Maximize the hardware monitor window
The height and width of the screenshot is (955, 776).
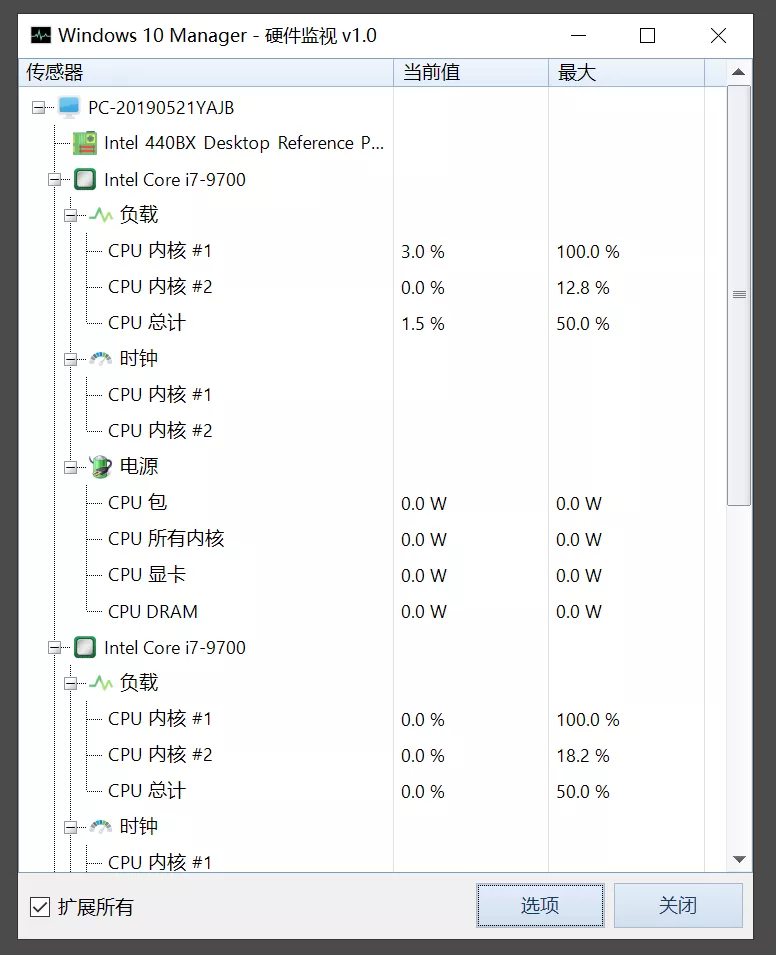pos(647,35)
